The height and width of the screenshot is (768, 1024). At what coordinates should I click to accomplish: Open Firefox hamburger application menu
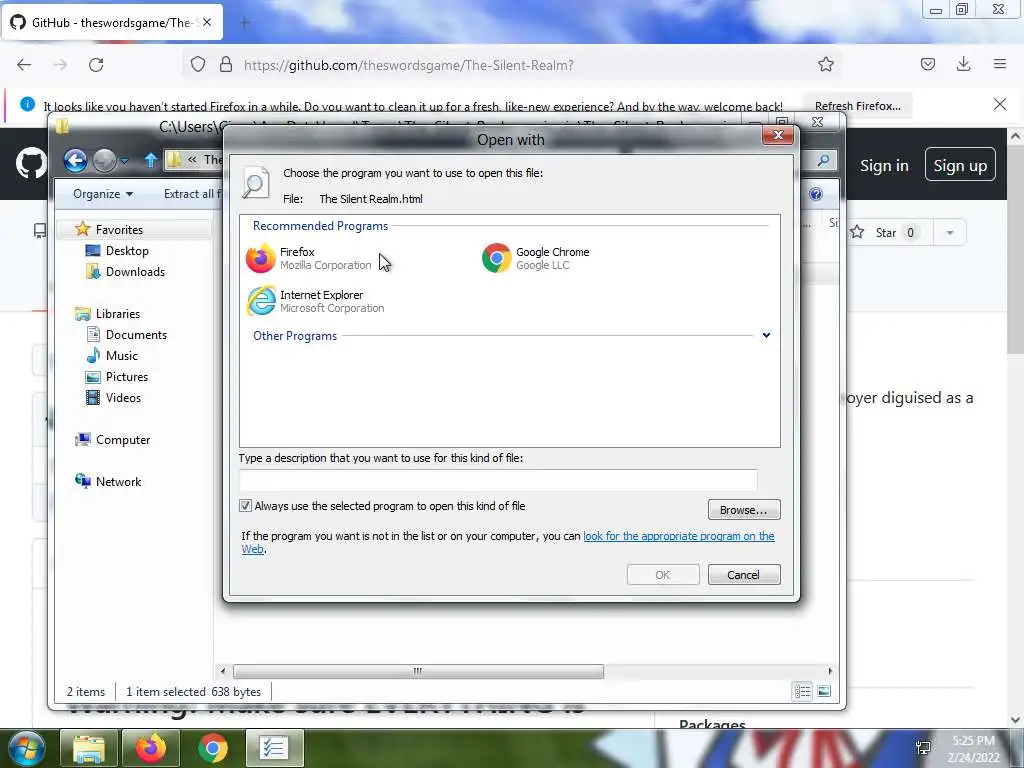click(1000, 64)
